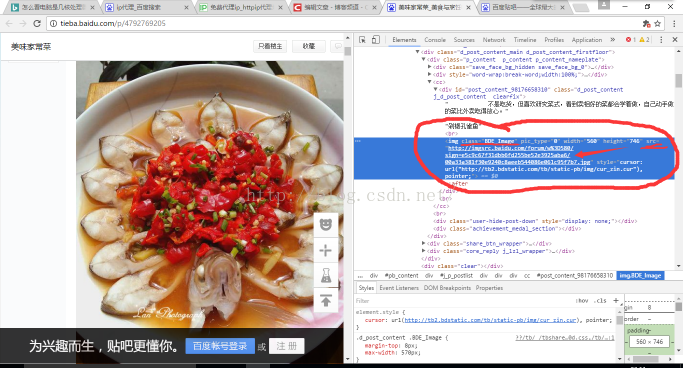This screenshot has width=683, height=368.
Task: Go back with the browser back arrow
Action: (x=10, y=24)
